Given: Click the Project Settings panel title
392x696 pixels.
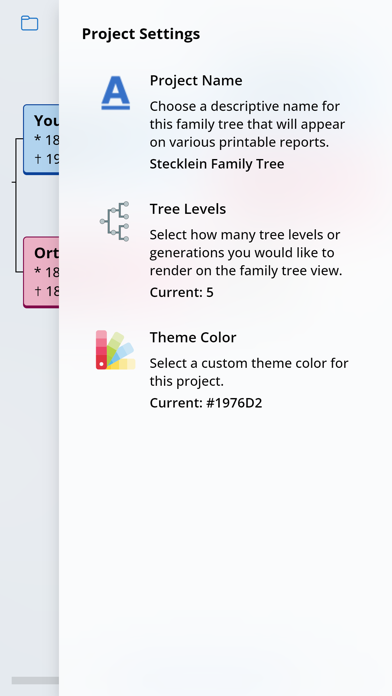Looking at the screenshot, I should pos(141,34).
